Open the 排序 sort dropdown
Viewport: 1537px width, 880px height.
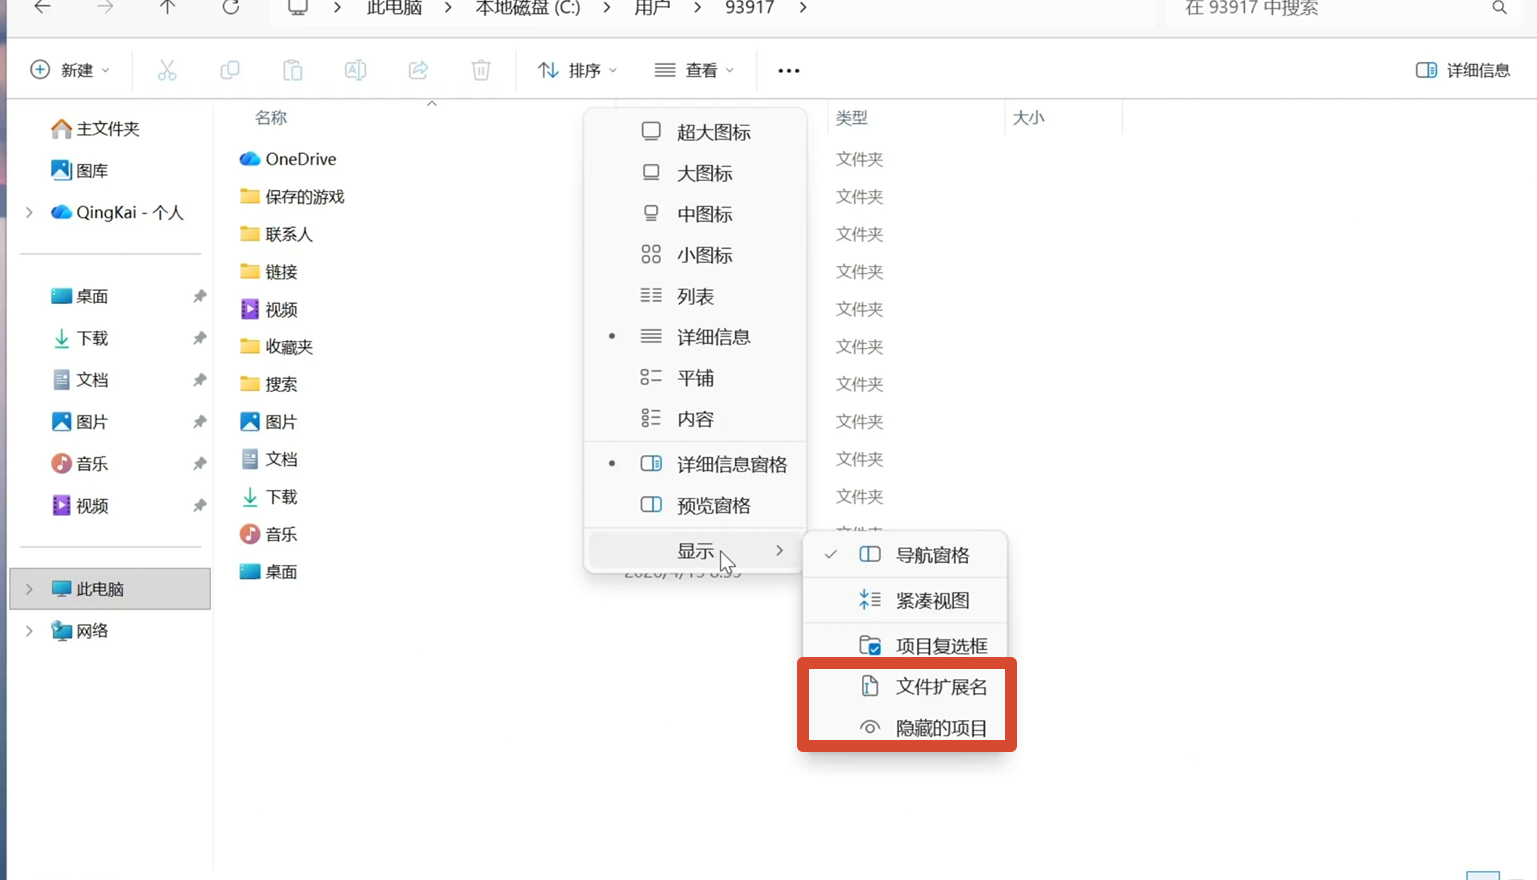pyautogui.click(x=577, y=70)
